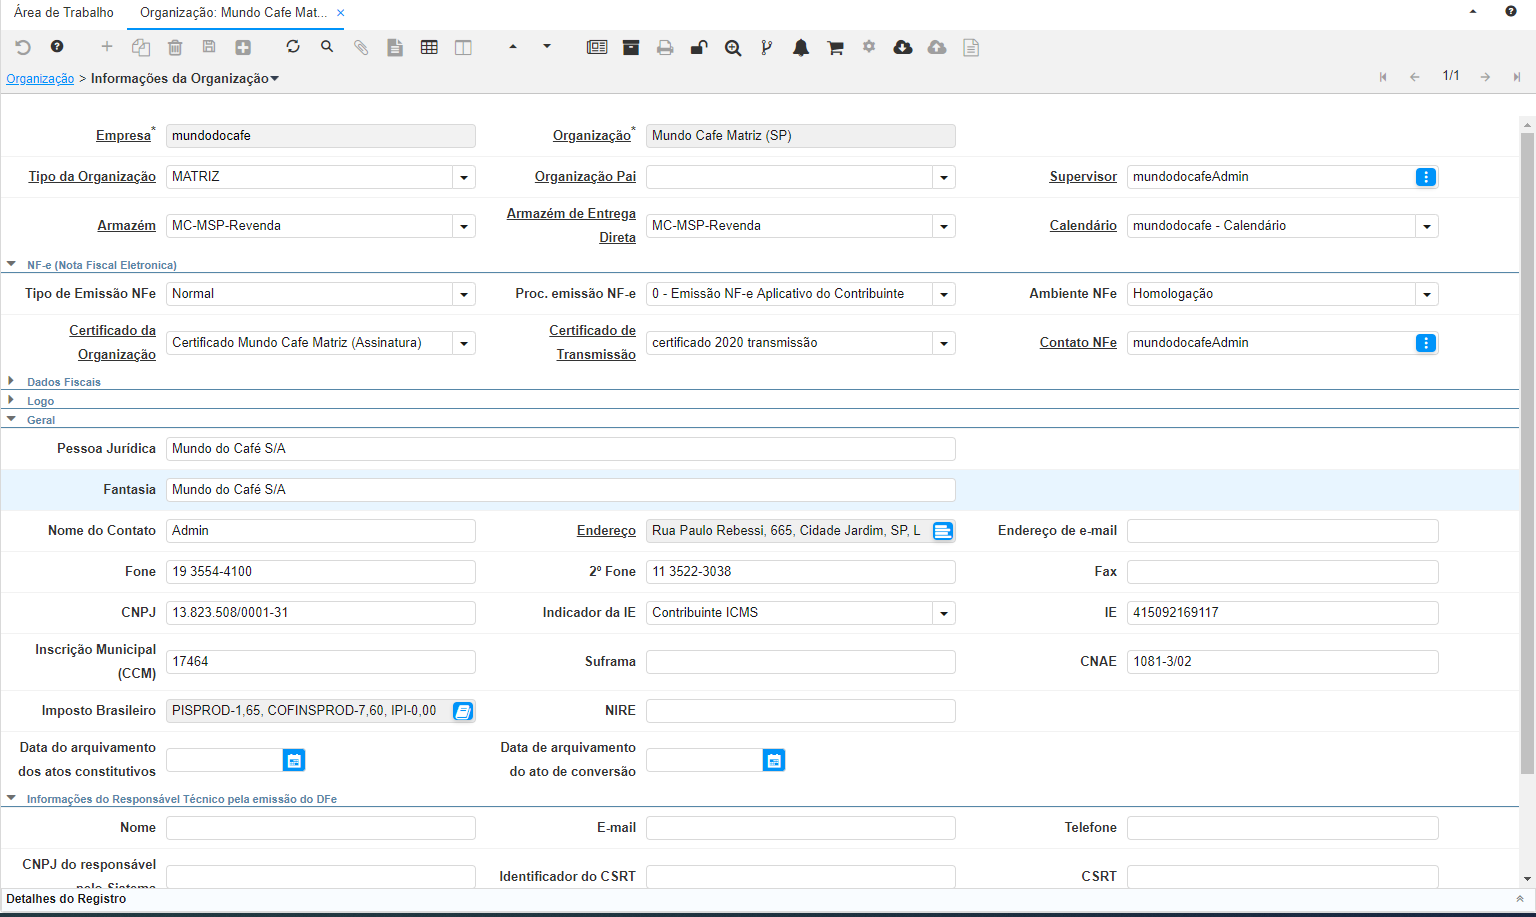Open the Ambiente NFe dropdown
Screen dimensions: 1536x917
point(1427,295)
